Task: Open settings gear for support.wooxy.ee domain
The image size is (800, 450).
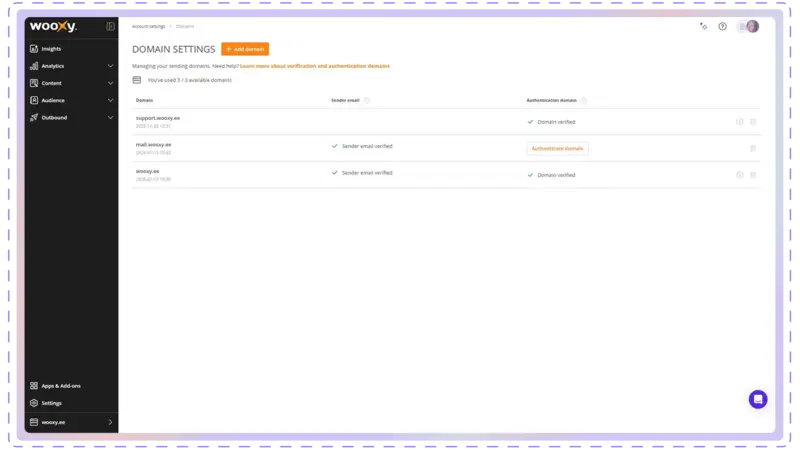Action: click(x=739, y=122)
